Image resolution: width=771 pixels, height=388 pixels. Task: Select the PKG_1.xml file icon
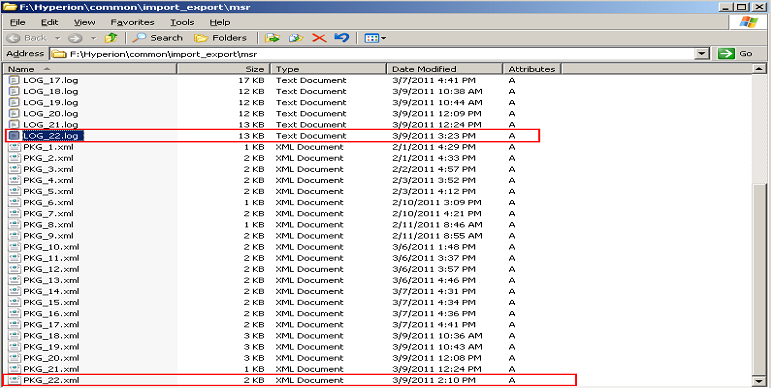14,147
